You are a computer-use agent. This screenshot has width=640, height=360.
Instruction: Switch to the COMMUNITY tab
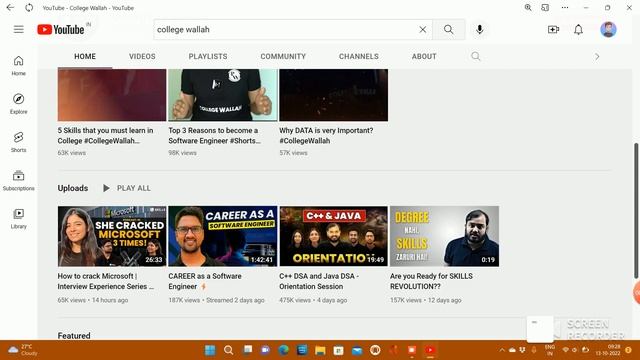(x=283, y=56)
